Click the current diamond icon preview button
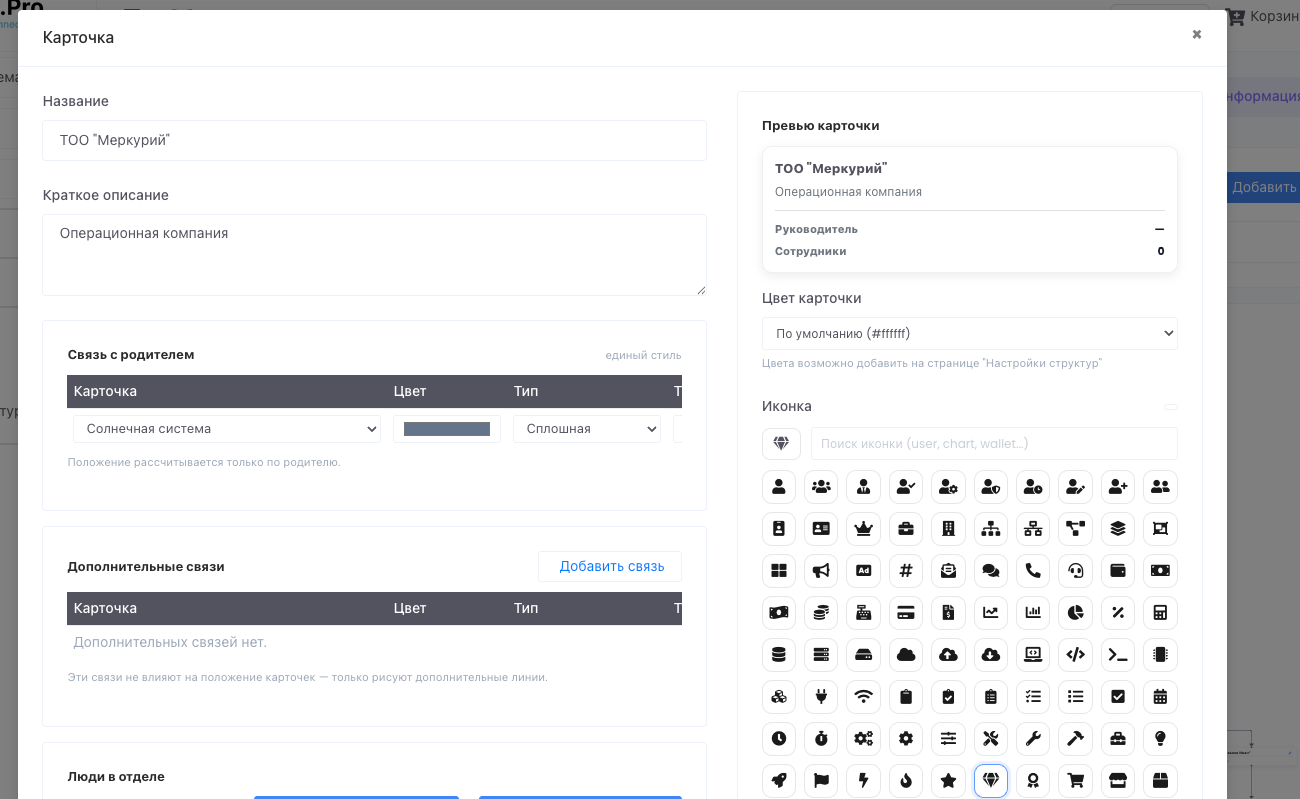 point(781,443)
